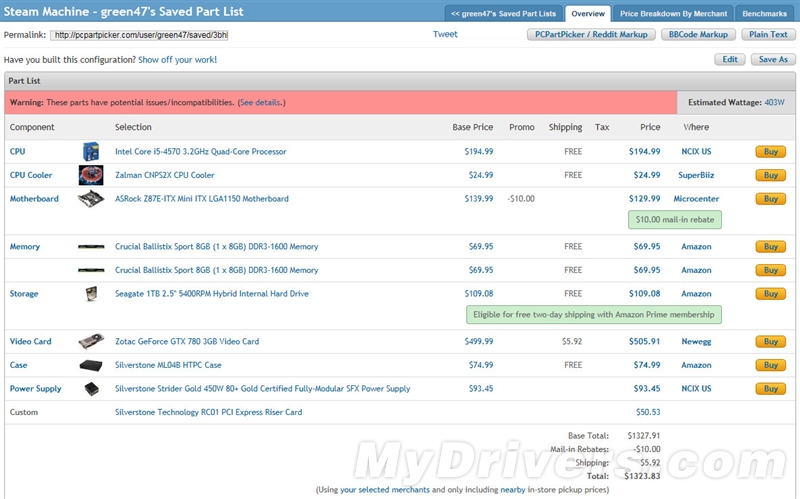800x499 pixels.
Task: Open the Motherboard component category link
Action: point(34,198)
